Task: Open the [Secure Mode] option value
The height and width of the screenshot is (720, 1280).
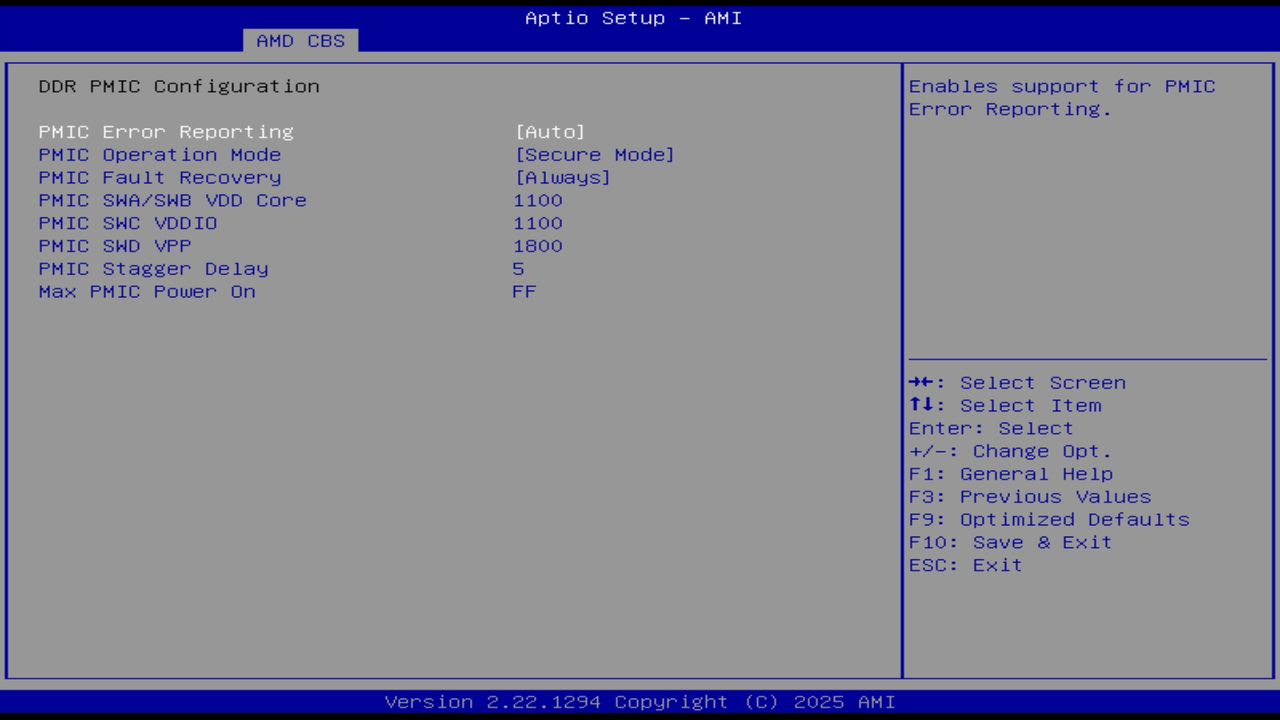Action: 595,155
